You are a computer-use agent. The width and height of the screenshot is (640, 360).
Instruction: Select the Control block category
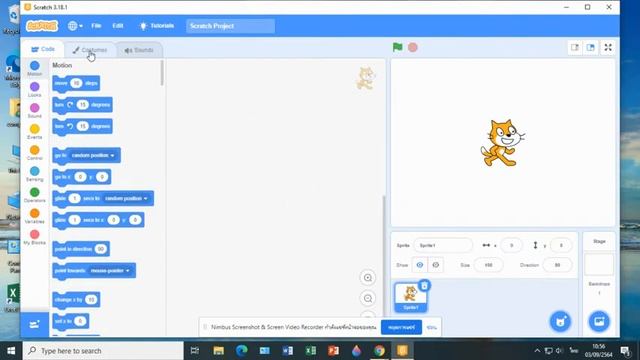(x=35, y=153)
